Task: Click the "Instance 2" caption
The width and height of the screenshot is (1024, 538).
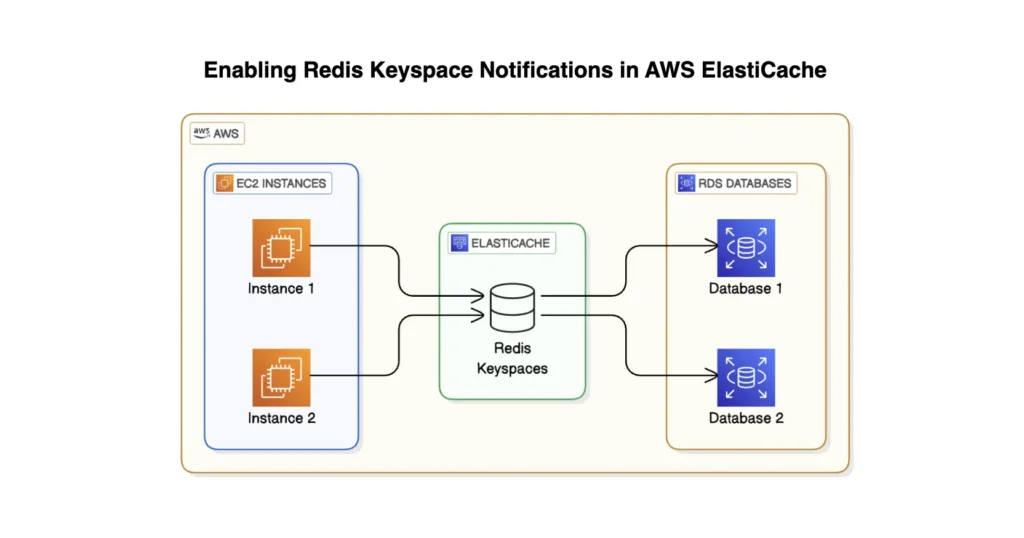Action: coord(281,418)
